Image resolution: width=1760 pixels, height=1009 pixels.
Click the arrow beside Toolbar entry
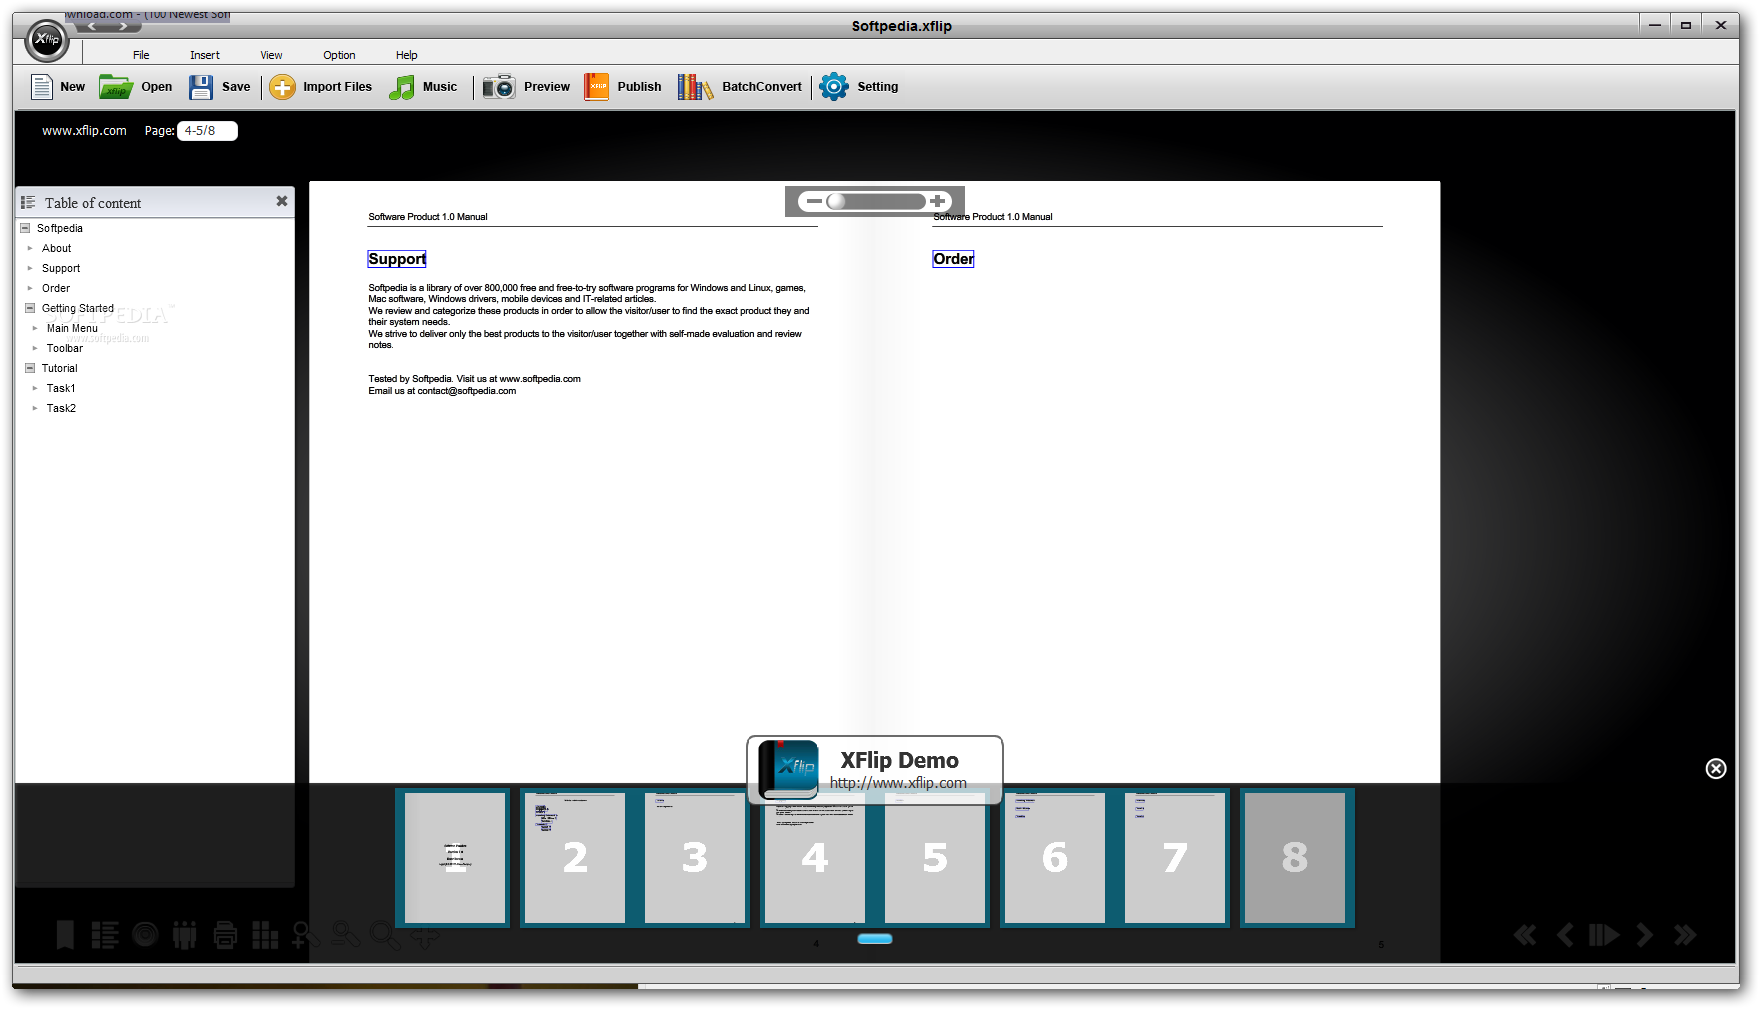coord(35,348)
